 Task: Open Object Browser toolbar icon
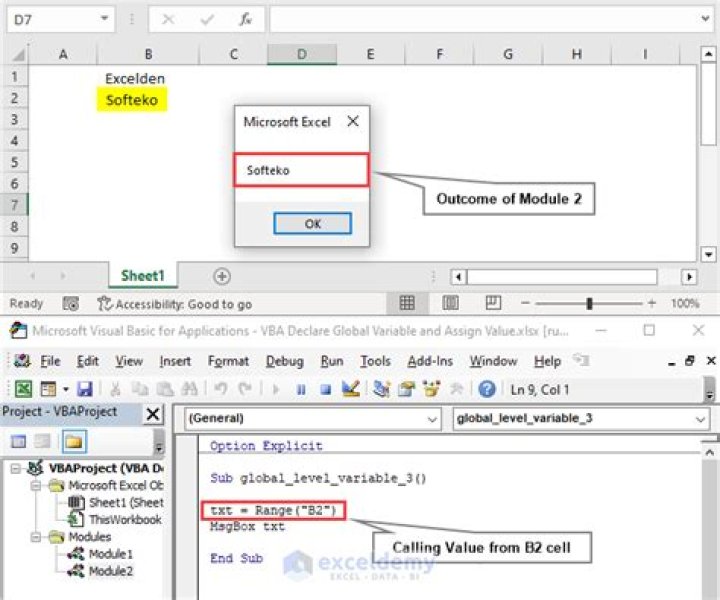point(431,389)
